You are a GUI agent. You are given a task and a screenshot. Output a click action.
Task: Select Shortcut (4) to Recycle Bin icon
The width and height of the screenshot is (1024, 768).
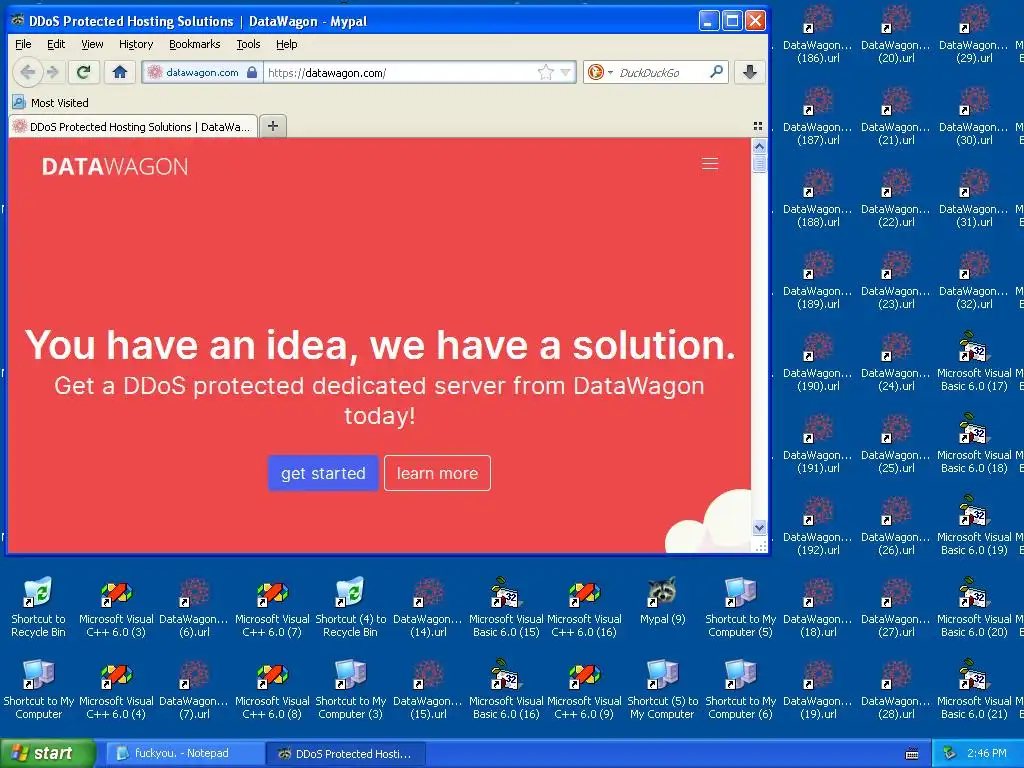tap(351, 607)
